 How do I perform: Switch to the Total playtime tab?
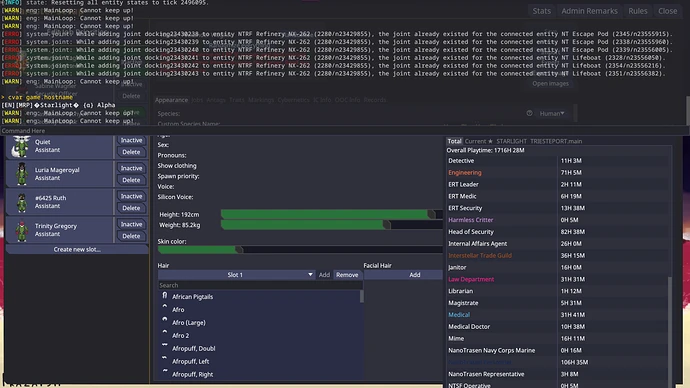coord(454,141)
